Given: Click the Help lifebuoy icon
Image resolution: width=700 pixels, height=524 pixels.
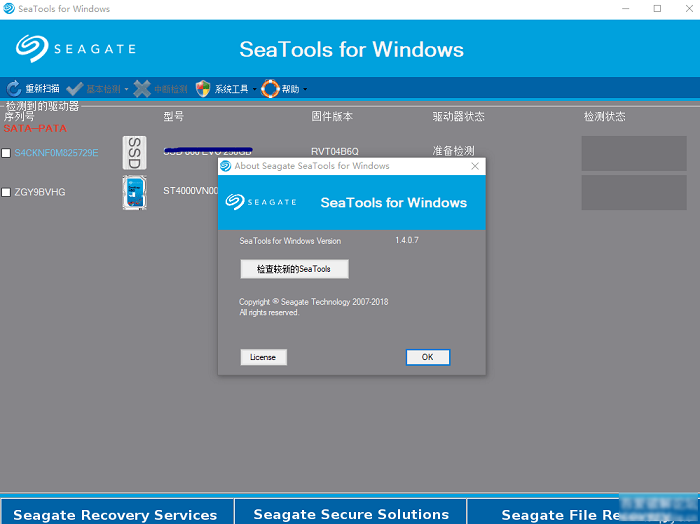Looking at the screenshot, I should (x=270, y=89).
